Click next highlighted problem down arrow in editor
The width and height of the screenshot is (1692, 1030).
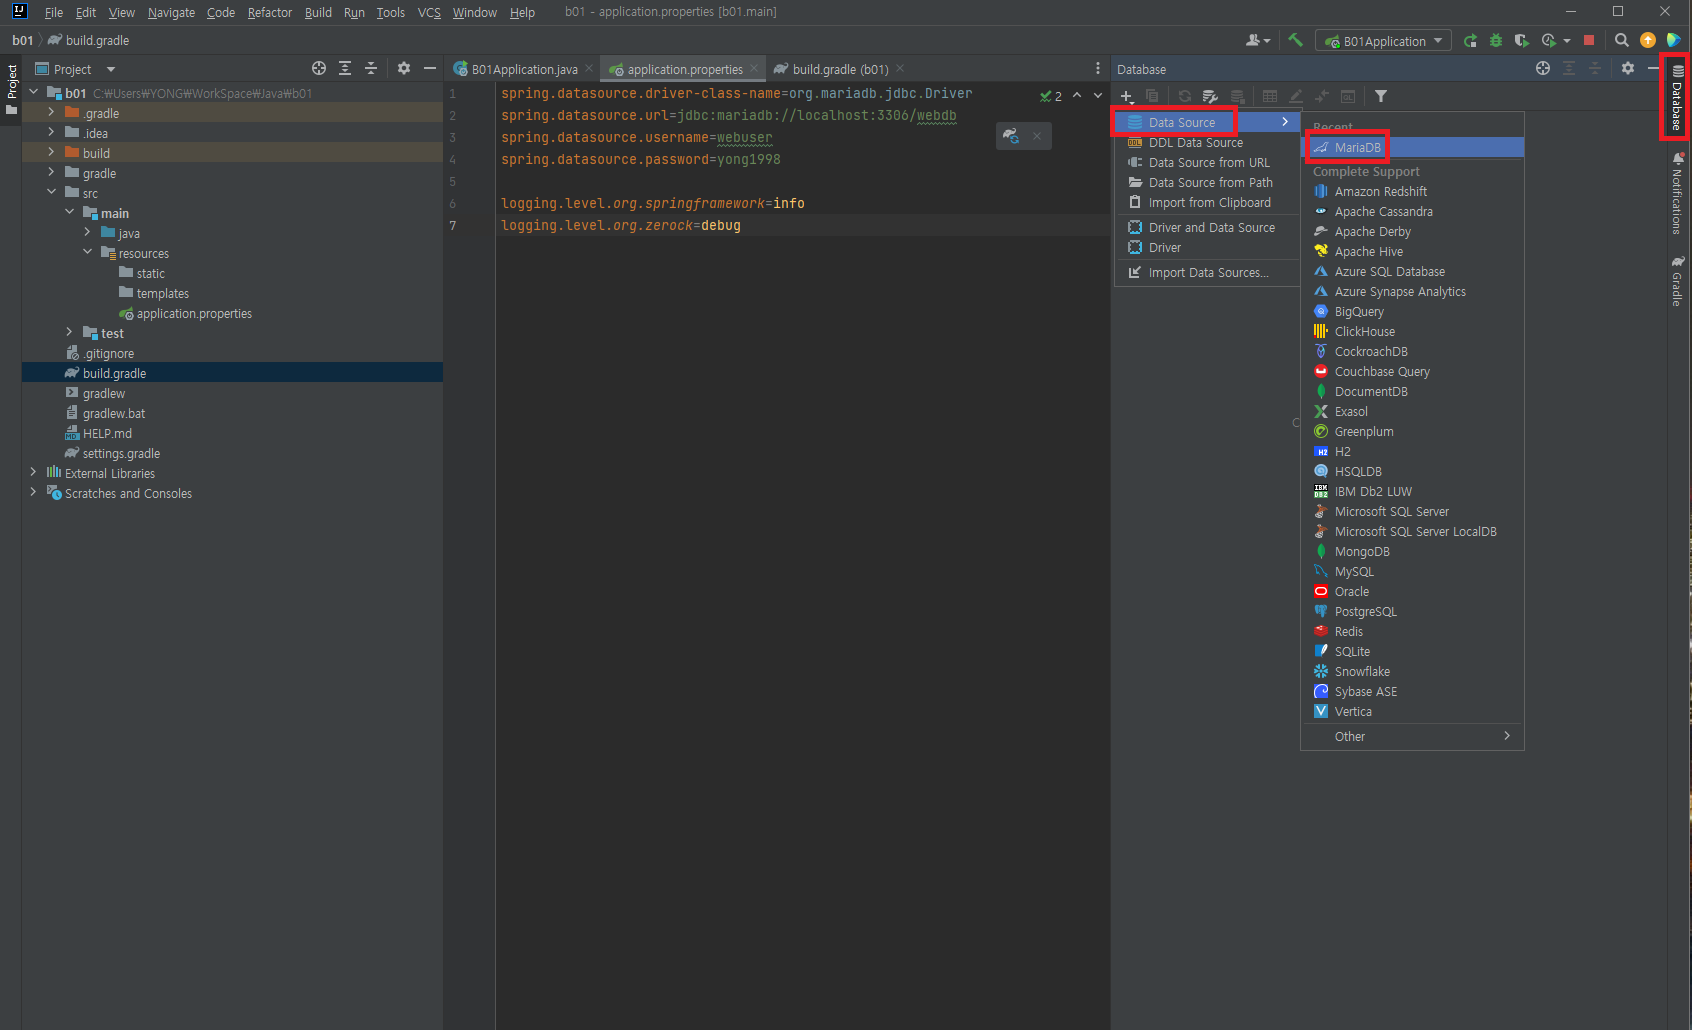(1098, 96)
